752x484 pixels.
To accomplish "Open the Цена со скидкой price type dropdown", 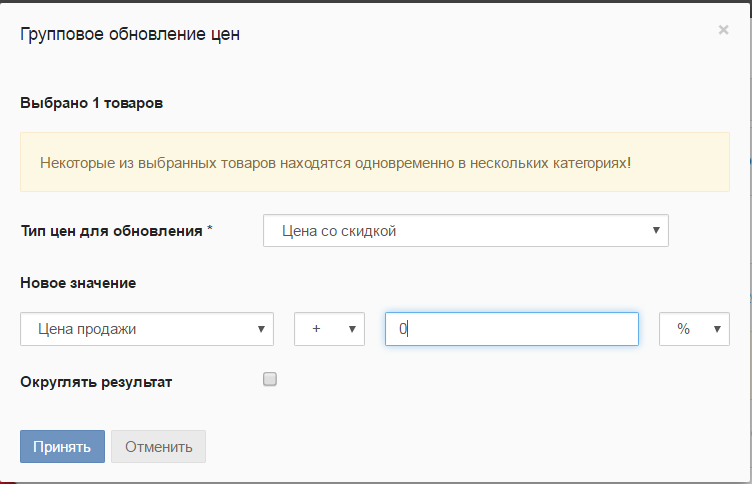I will pos(466,231).
